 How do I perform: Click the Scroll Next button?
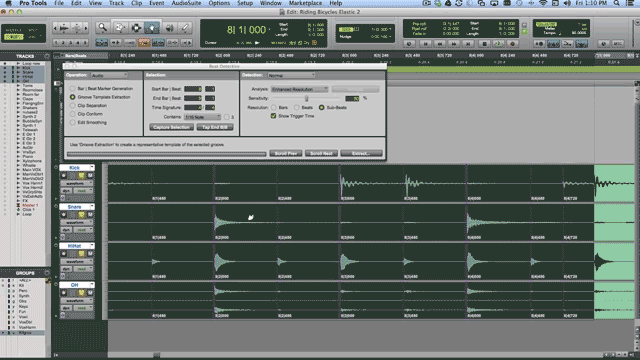tap(321, 153)
